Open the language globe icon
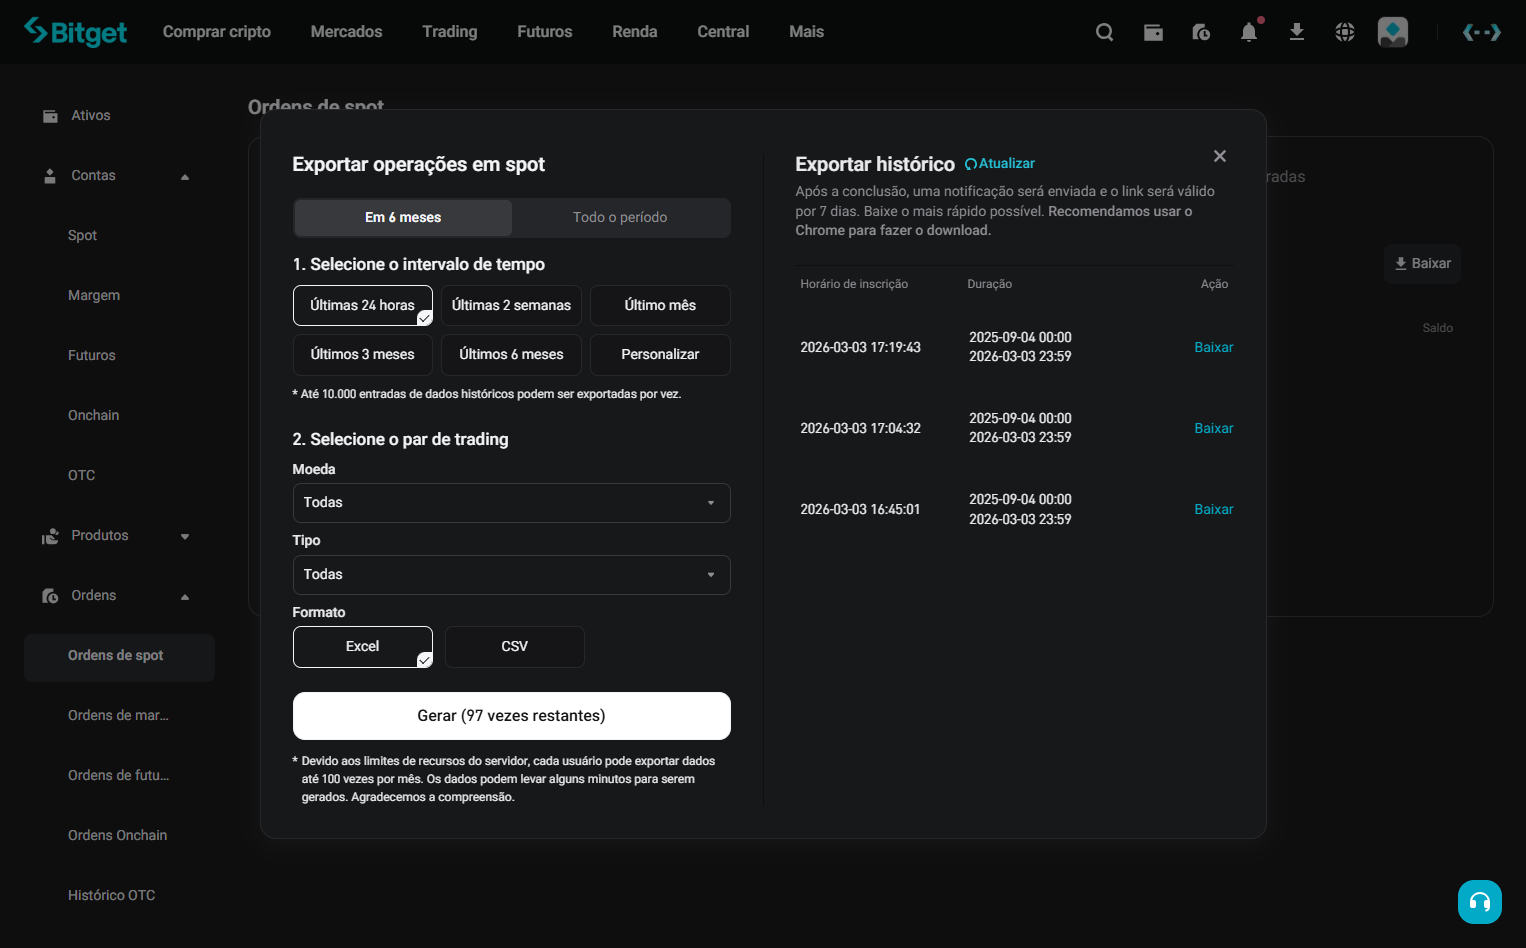 coord(1345,32)
